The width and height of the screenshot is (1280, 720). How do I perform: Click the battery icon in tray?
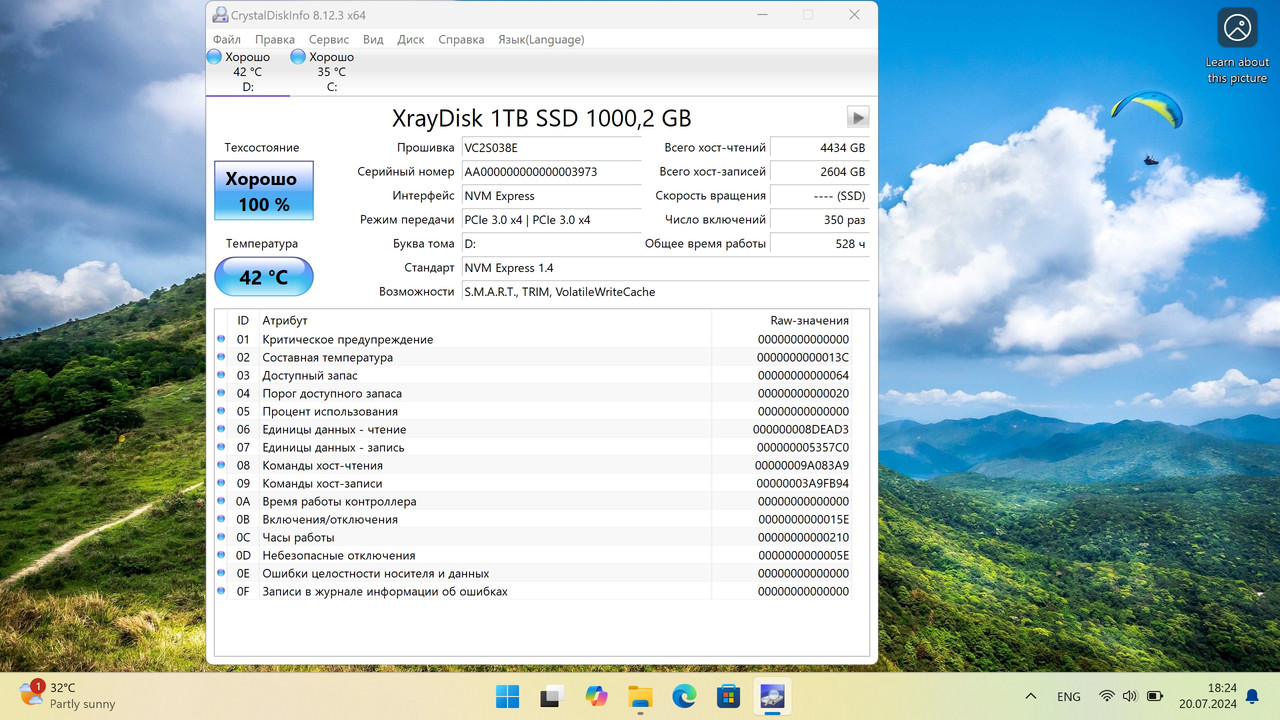[x=1154, y=696]
